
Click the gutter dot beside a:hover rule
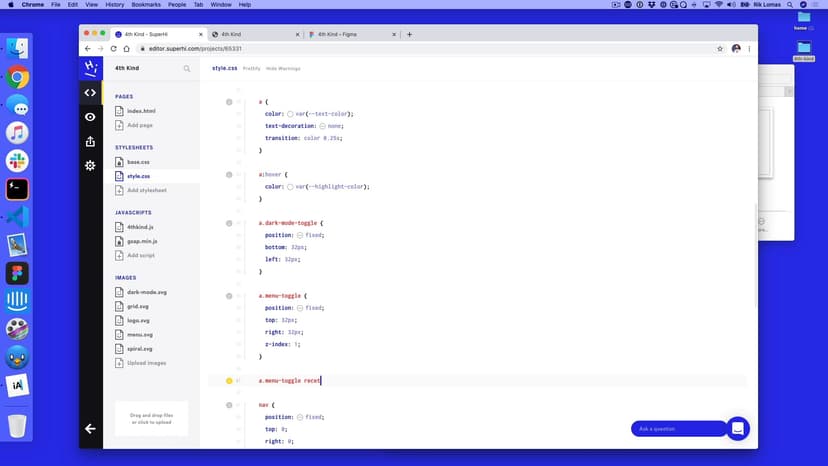[229, 174]
